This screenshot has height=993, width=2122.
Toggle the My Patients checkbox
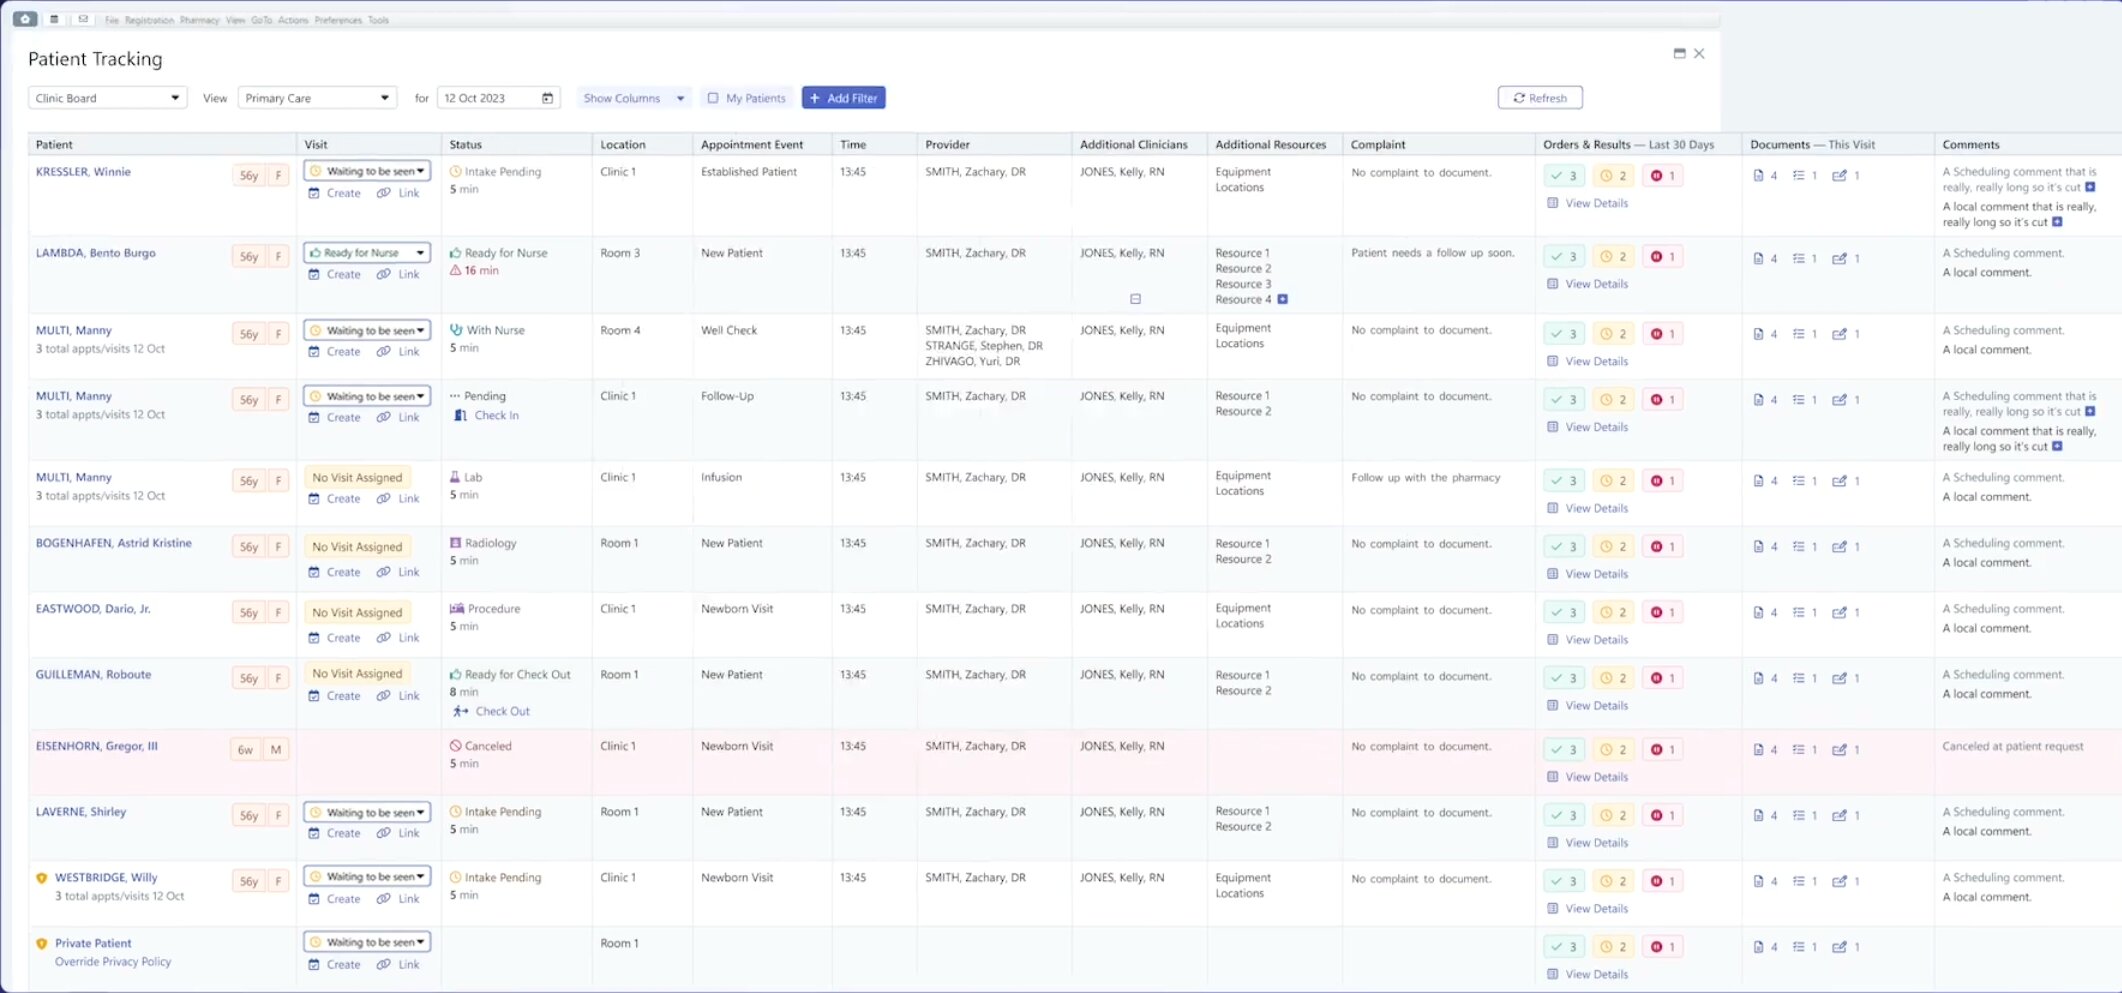713,98
